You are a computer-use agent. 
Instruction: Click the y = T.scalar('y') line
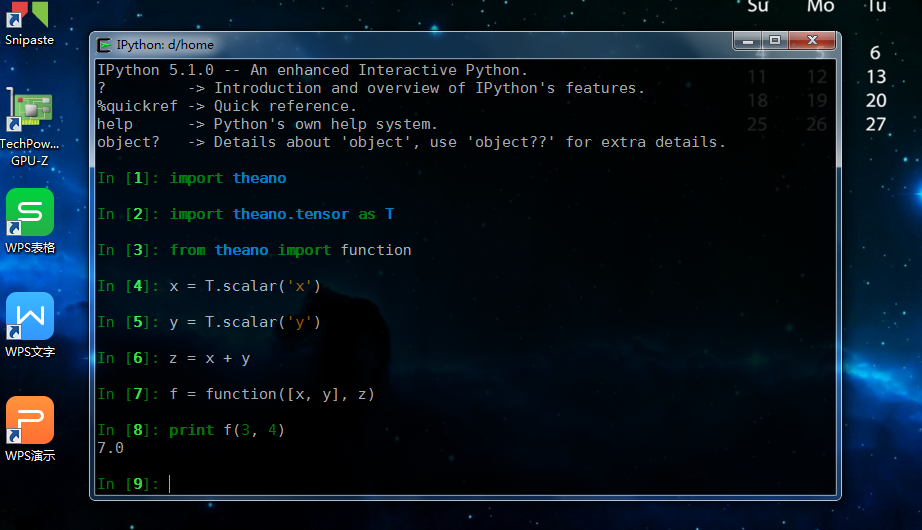pos(209,322)
